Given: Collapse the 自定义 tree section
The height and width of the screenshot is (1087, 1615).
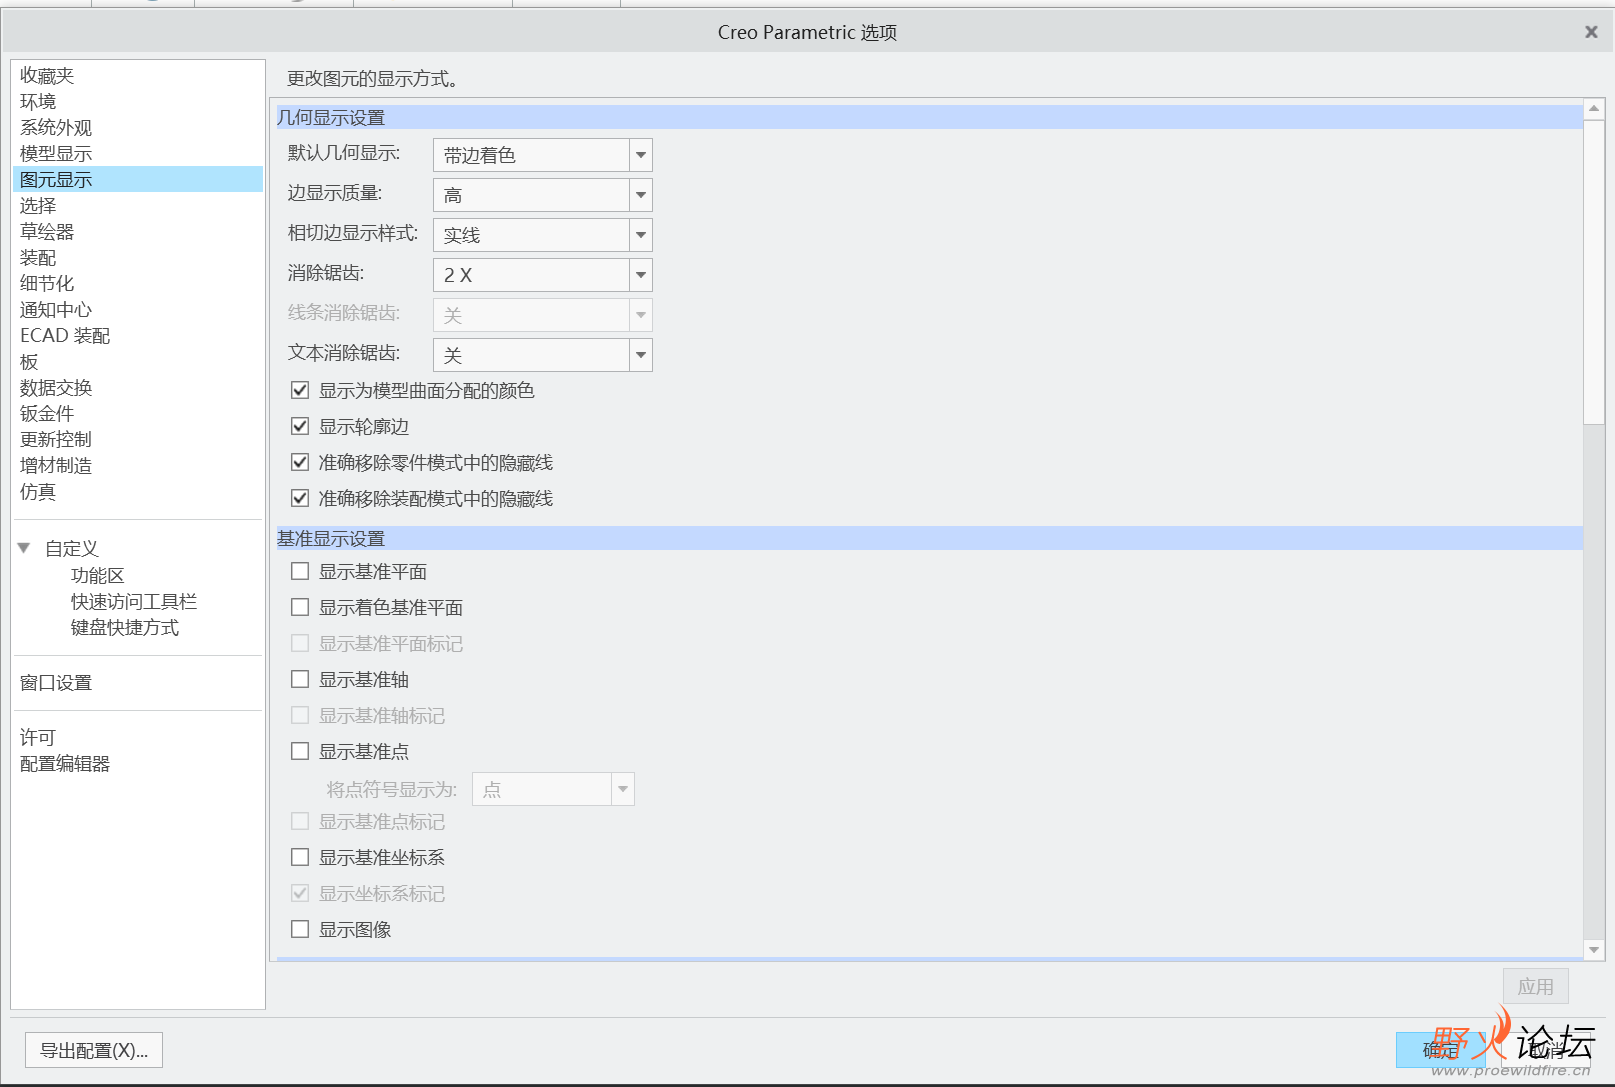Looking at the screenshot, I should point(24,548).
